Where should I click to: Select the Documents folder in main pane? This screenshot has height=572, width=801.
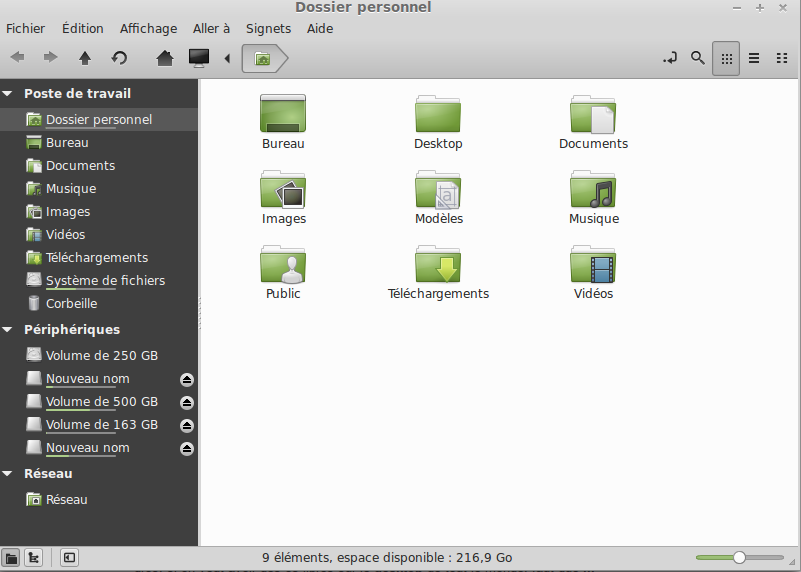click(593, 122)
